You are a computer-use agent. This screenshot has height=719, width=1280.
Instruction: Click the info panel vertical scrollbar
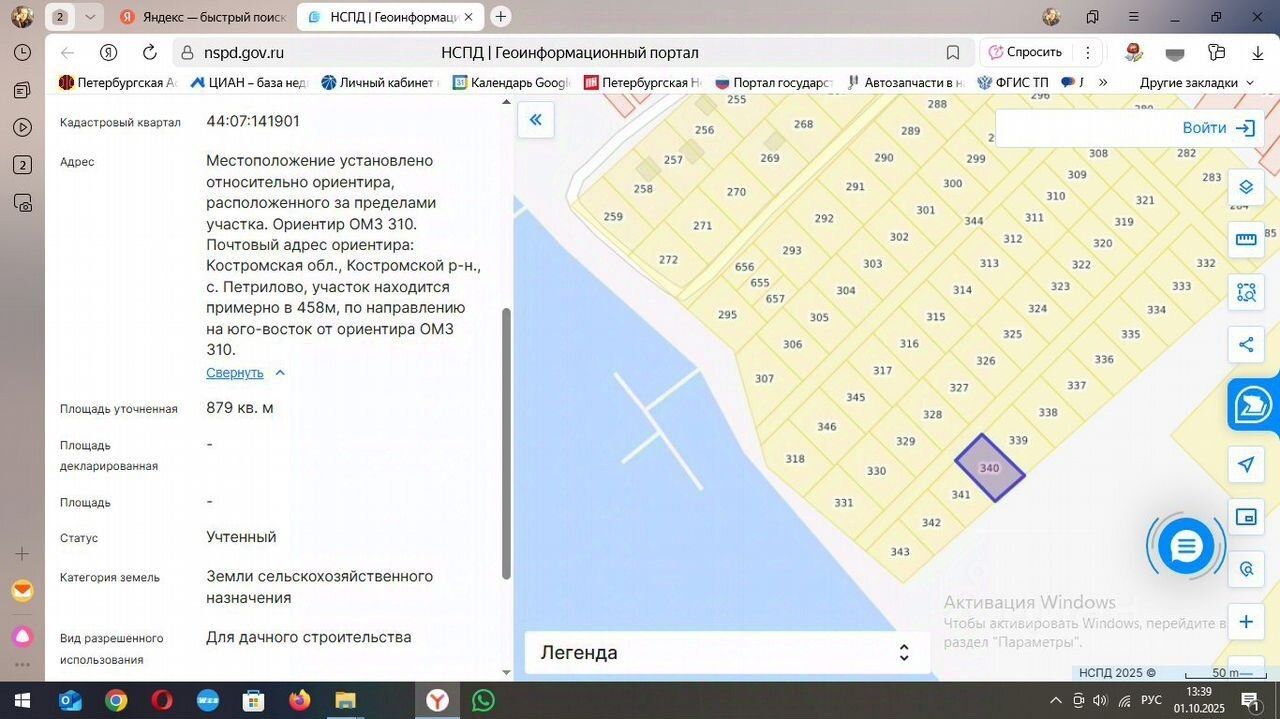tap(506, 440)
